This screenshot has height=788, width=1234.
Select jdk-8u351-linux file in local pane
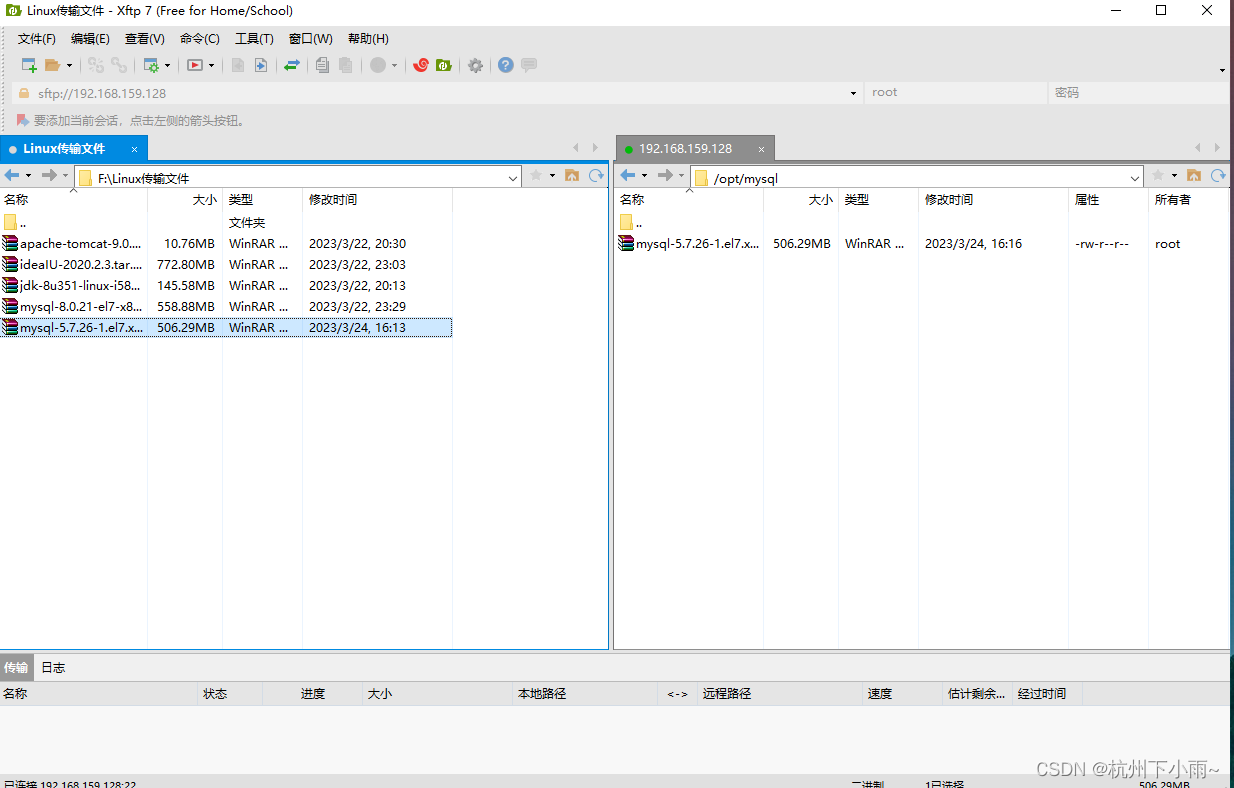[226, 286]
